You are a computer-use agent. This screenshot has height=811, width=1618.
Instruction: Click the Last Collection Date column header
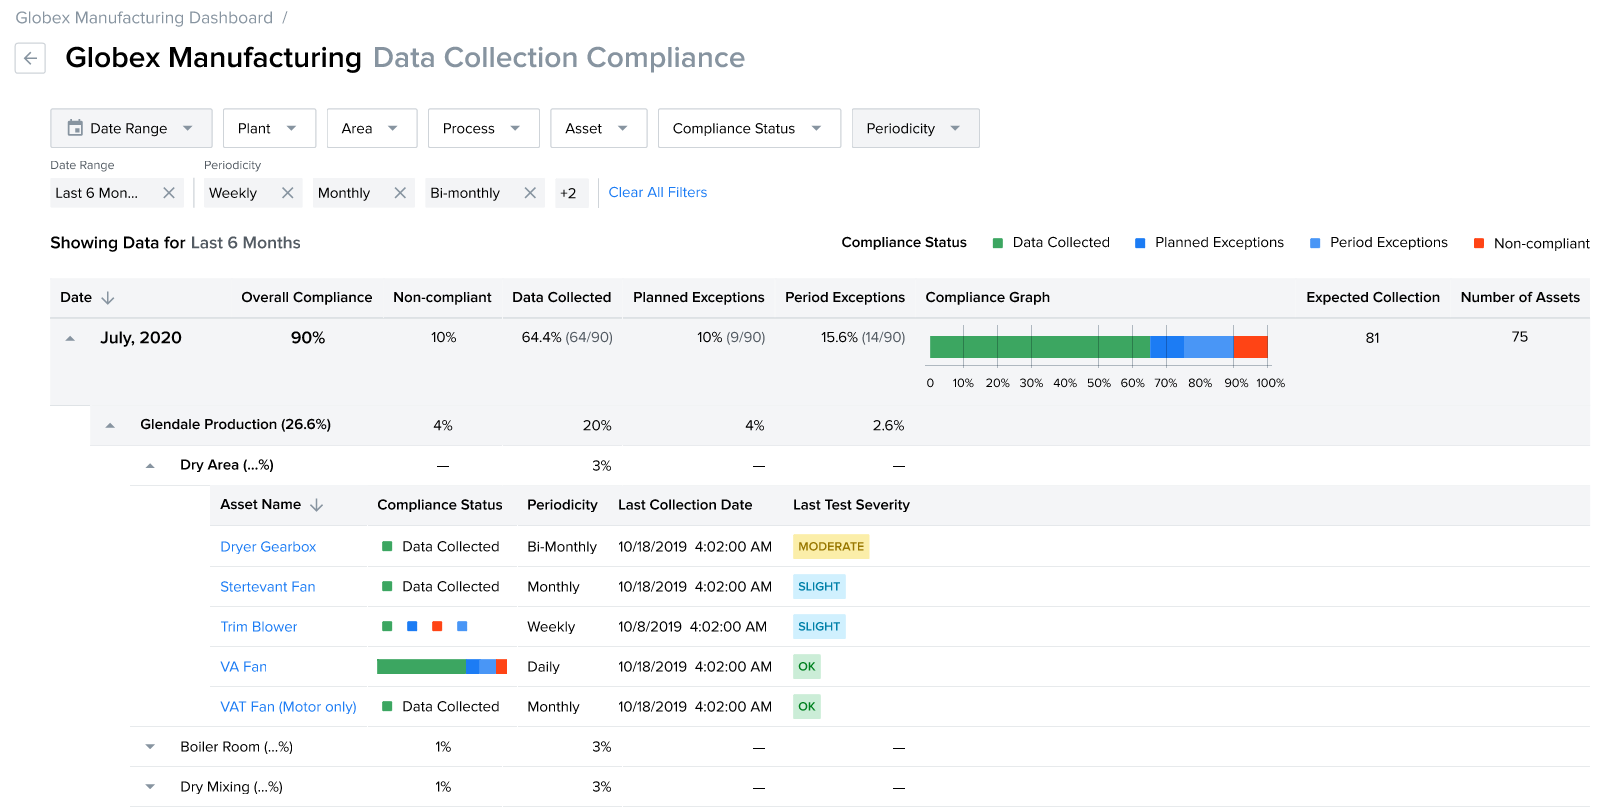[x=685, y=505]
